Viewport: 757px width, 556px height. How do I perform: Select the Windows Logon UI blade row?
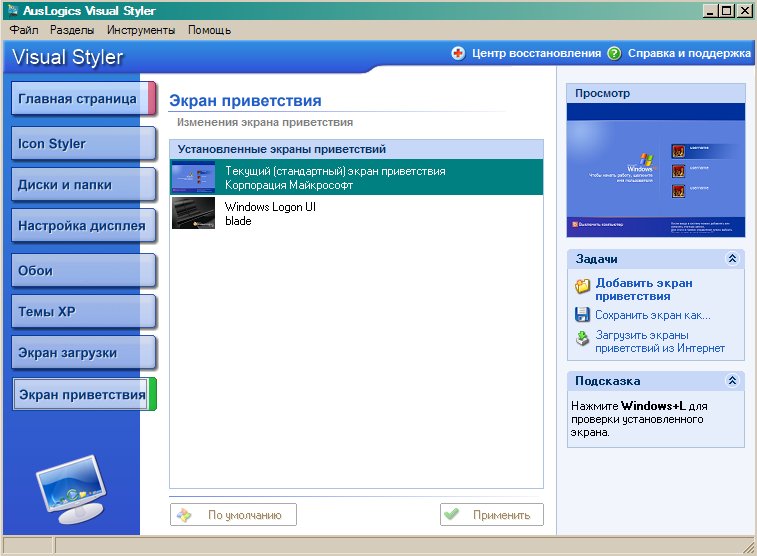click(356, 213)
